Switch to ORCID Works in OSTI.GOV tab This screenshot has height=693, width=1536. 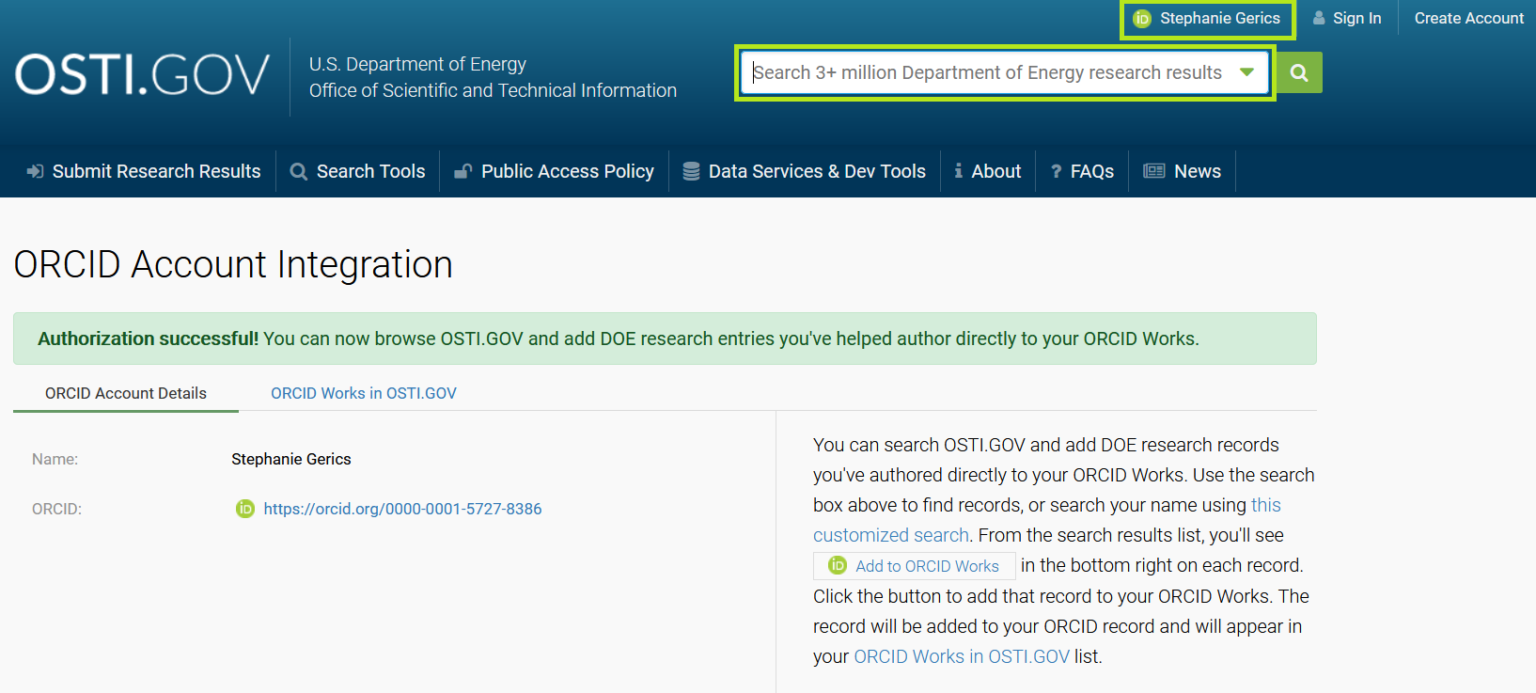(364, 393)
